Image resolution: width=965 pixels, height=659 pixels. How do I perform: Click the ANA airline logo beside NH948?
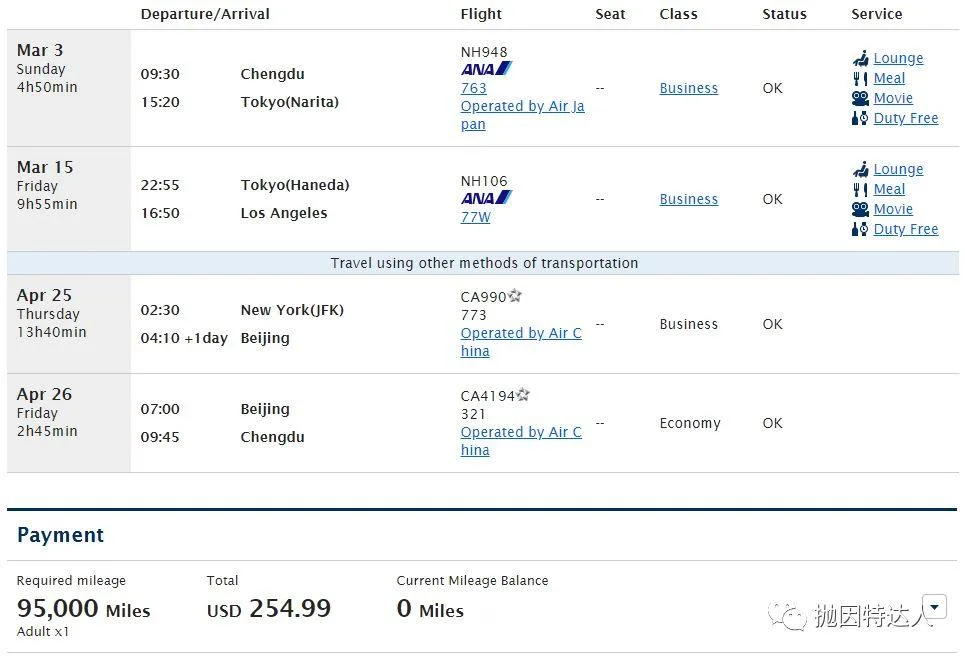pos(486,68)
